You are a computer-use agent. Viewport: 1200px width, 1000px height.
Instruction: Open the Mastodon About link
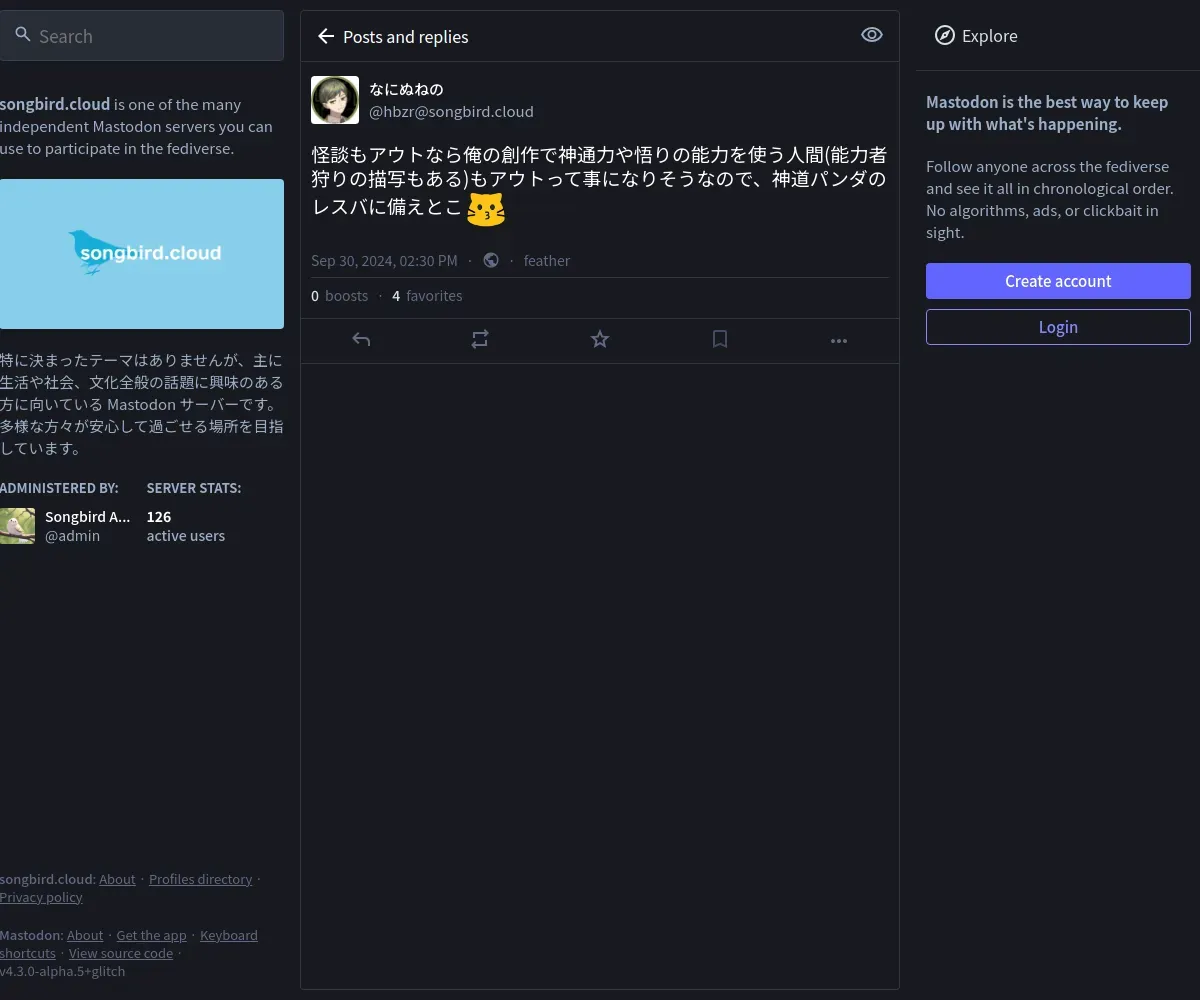coord(85,935)
